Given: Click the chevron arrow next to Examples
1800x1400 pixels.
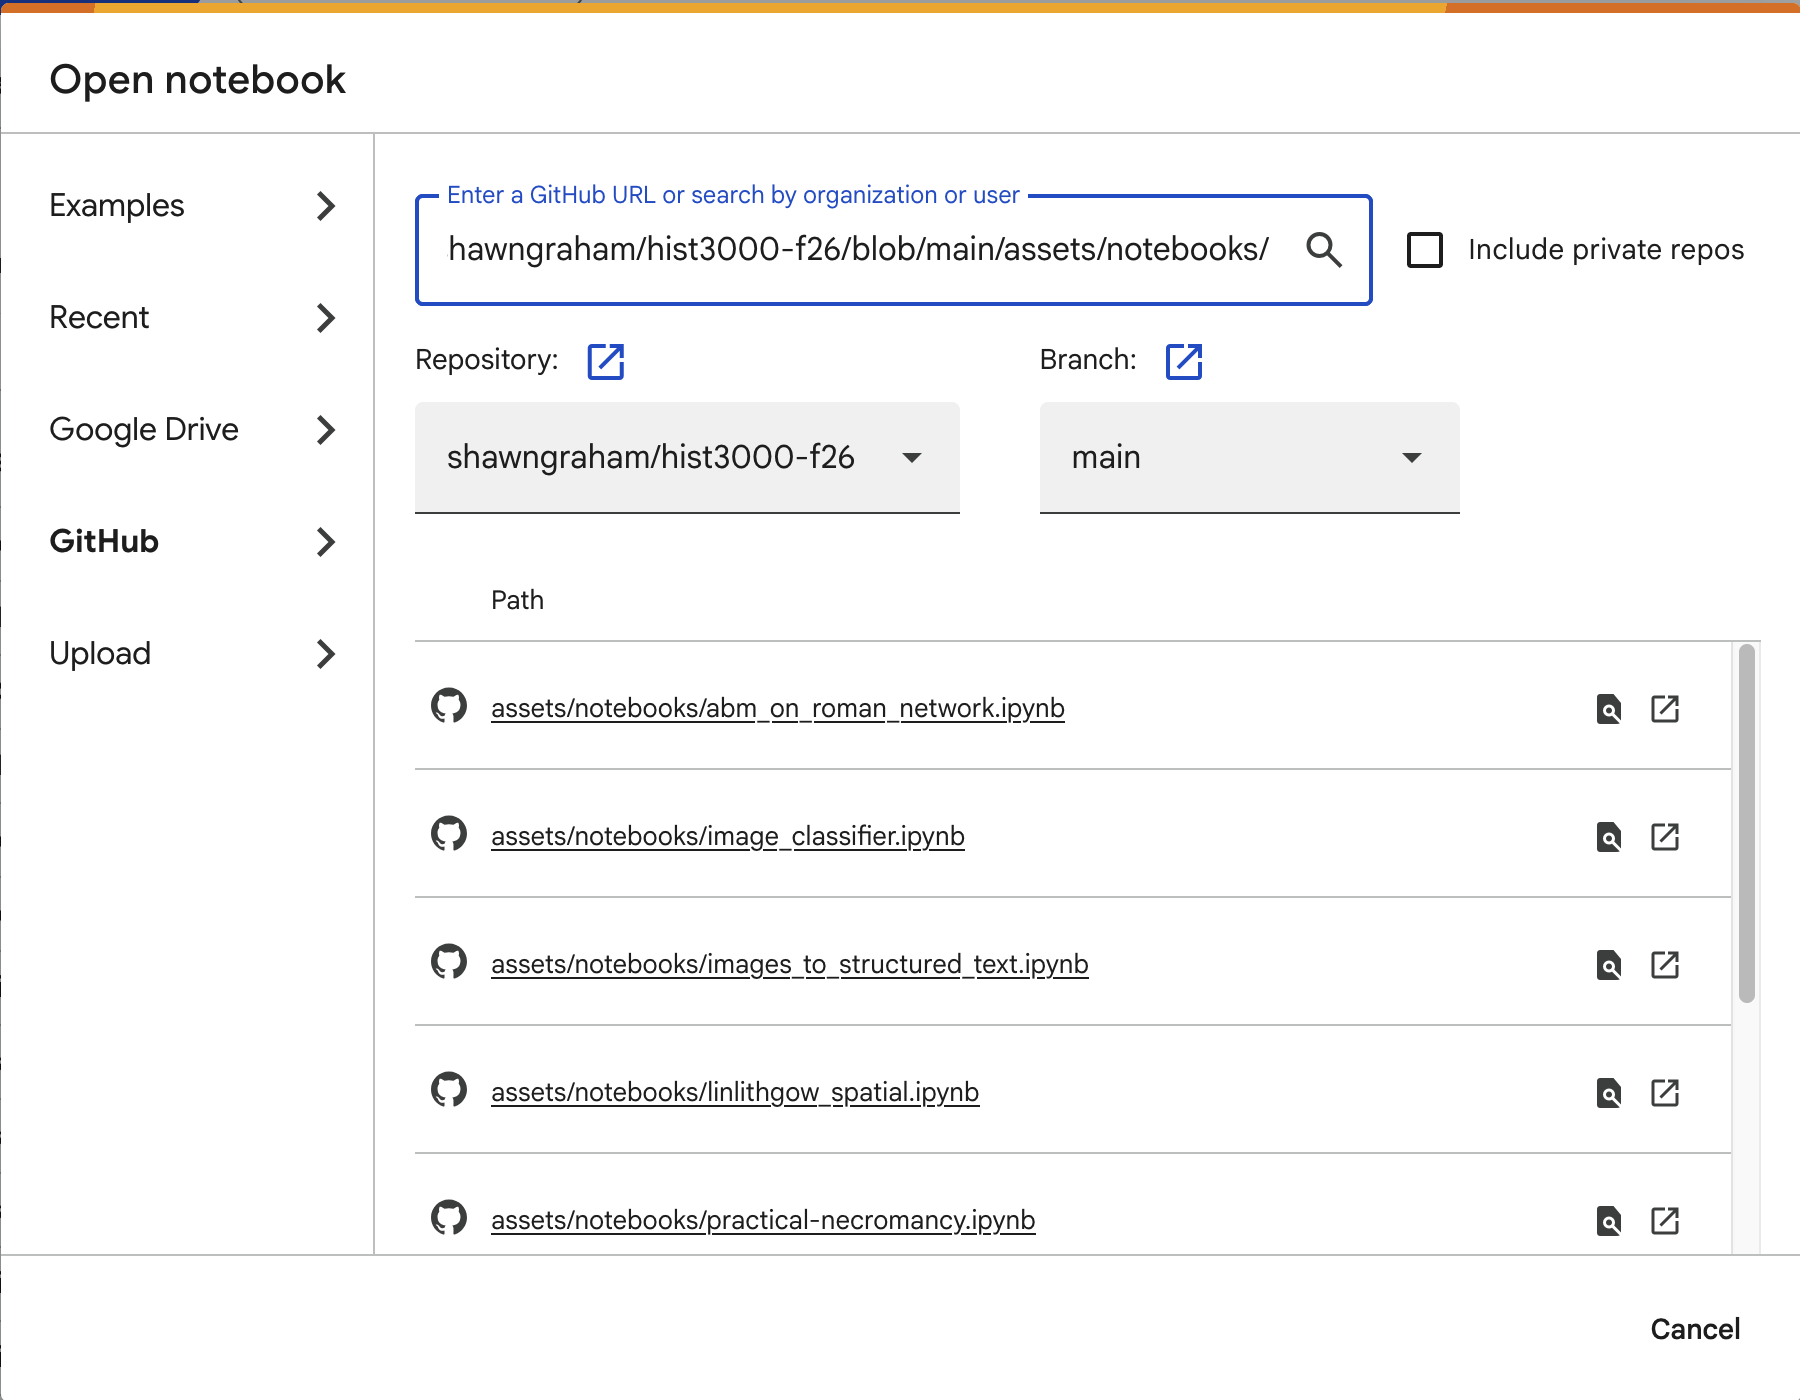Looking at the screenshot, I should pos(325,206).
